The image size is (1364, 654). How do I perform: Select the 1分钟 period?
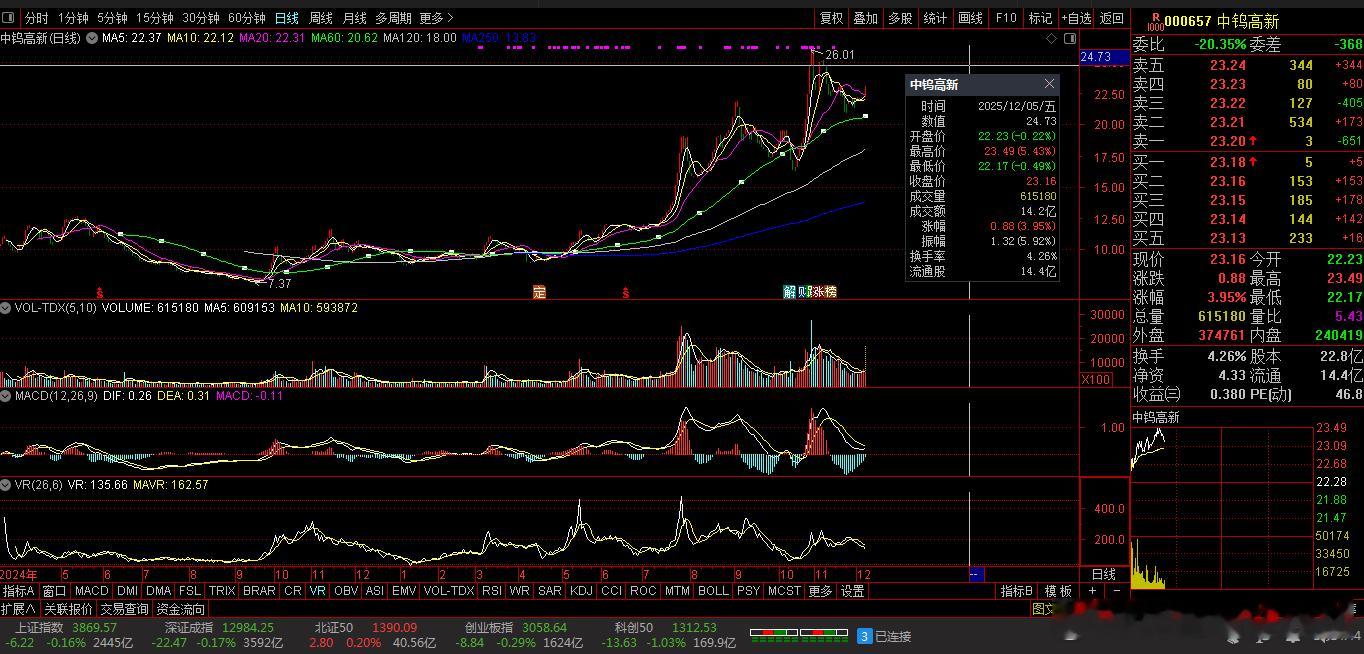point(73,18)
